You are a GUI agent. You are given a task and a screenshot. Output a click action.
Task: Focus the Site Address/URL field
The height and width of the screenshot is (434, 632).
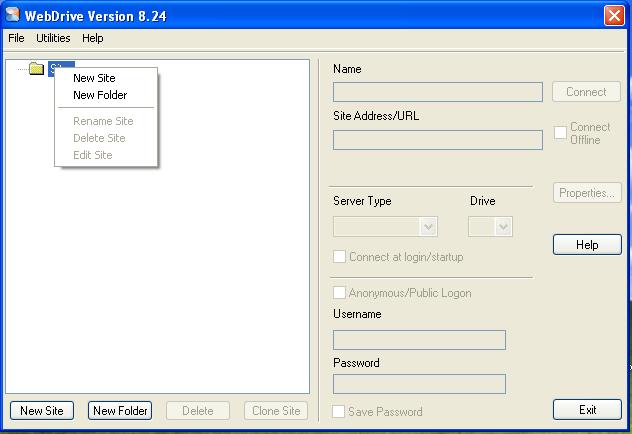pos(438,140)
